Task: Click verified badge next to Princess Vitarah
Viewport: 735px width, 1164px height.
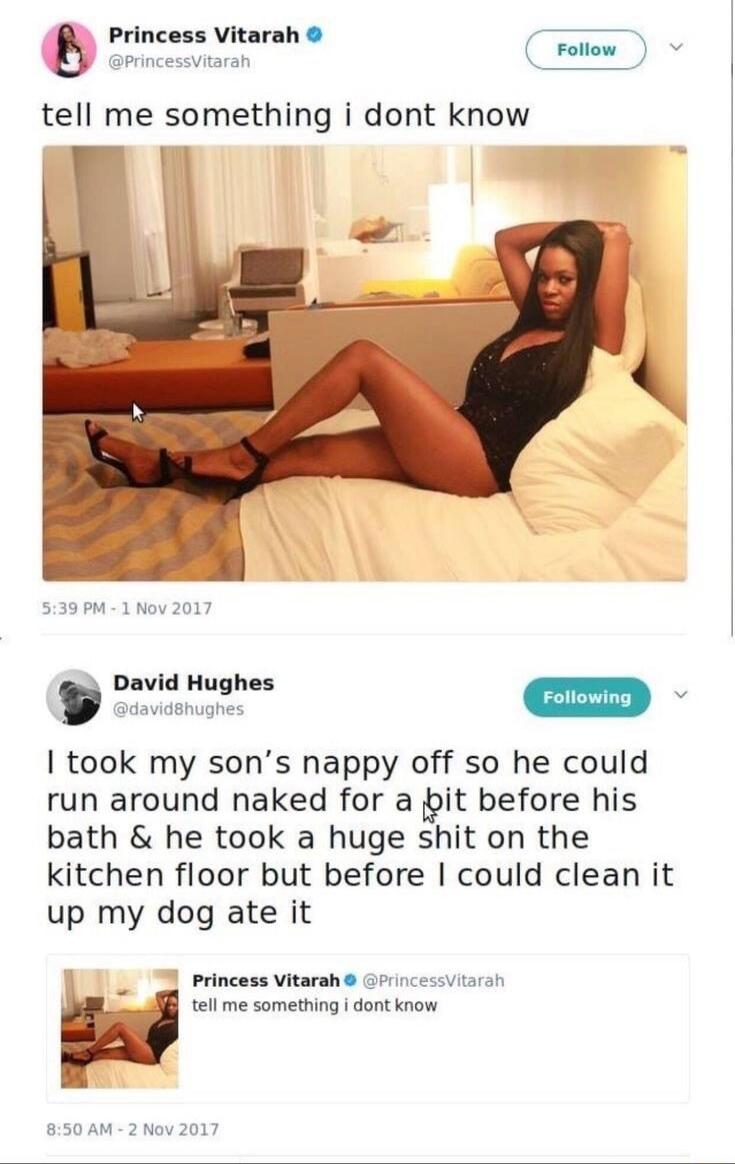Action: 315,34
